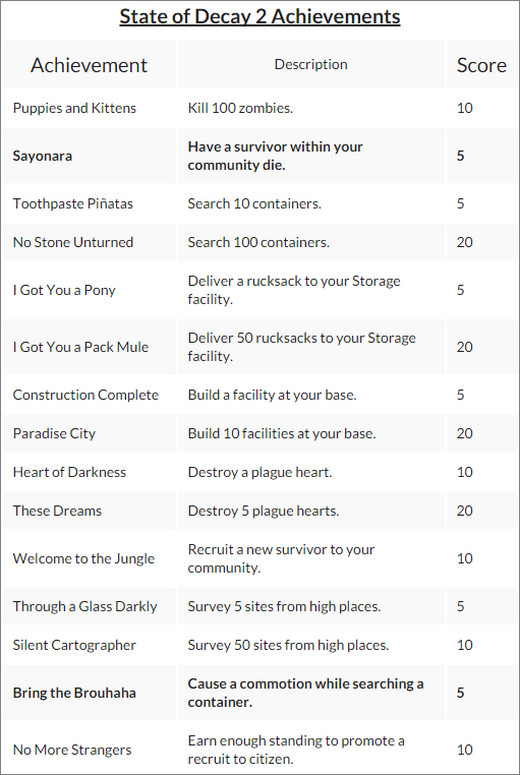The width and height of the screenshot is (520, 775).
Task: Select the Achievement column header
Action: [89, 65]
